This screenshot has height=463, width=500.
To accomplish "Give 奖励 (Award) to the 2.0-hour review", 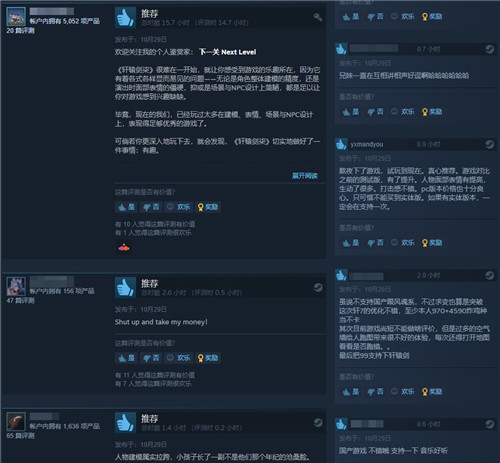I will (x=432, y=392).
